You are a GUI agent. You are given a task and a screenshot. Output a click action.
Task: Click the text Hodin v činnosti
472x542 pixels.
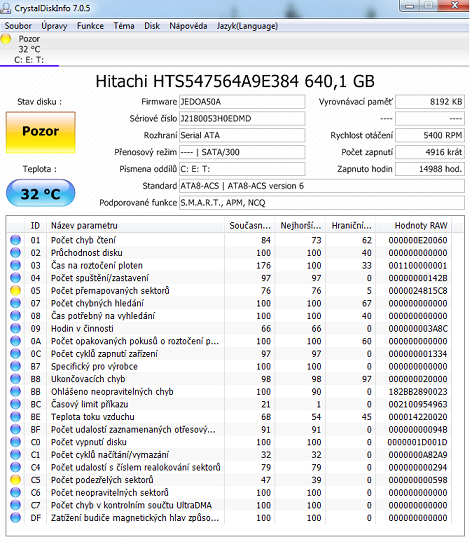pyautogui.click(x=82, y=328)
